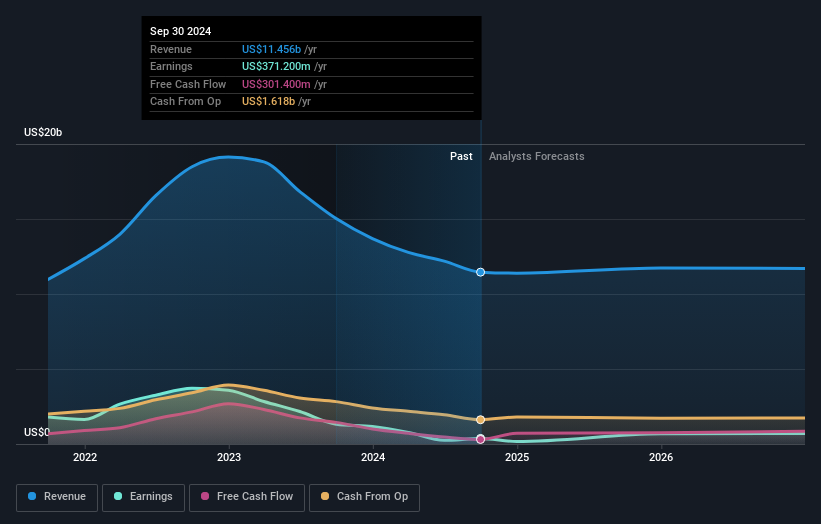The height and width of the screenshot is (524, 821).
Task: Click the US$301.400m free cash flow value
Action: pyautogui.click(x=276, y=84)
